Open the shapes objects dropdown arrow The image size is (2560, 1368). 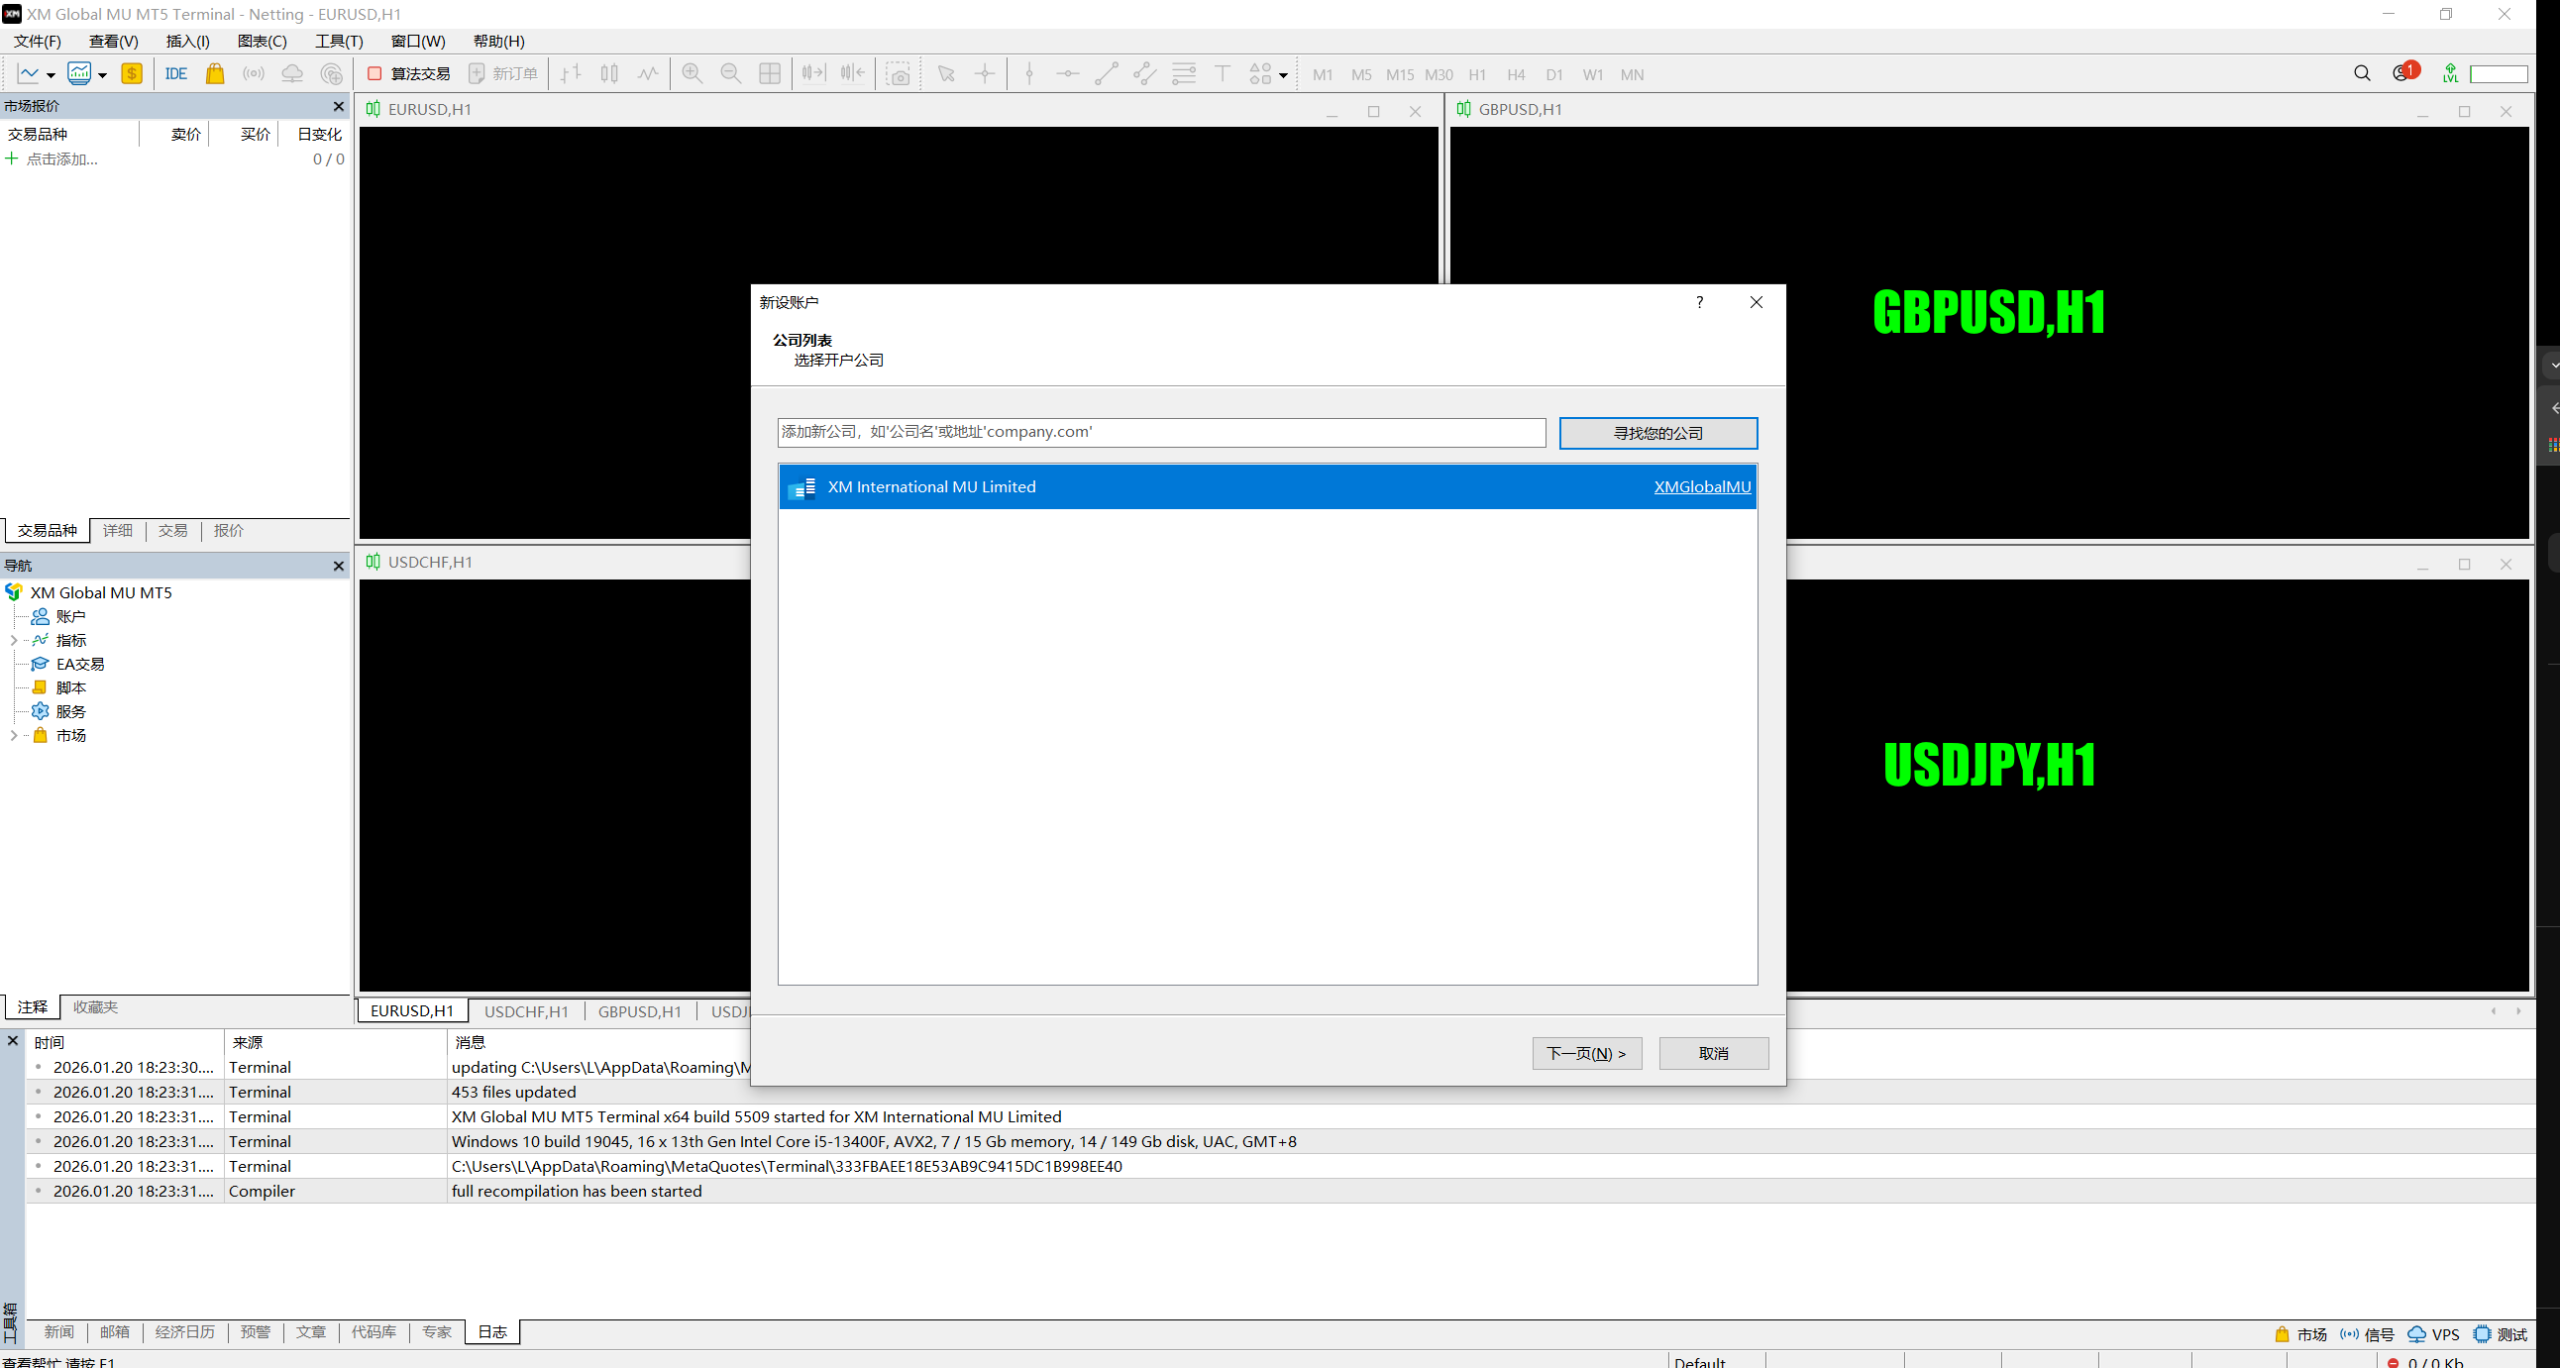(x=1283, y=75)
